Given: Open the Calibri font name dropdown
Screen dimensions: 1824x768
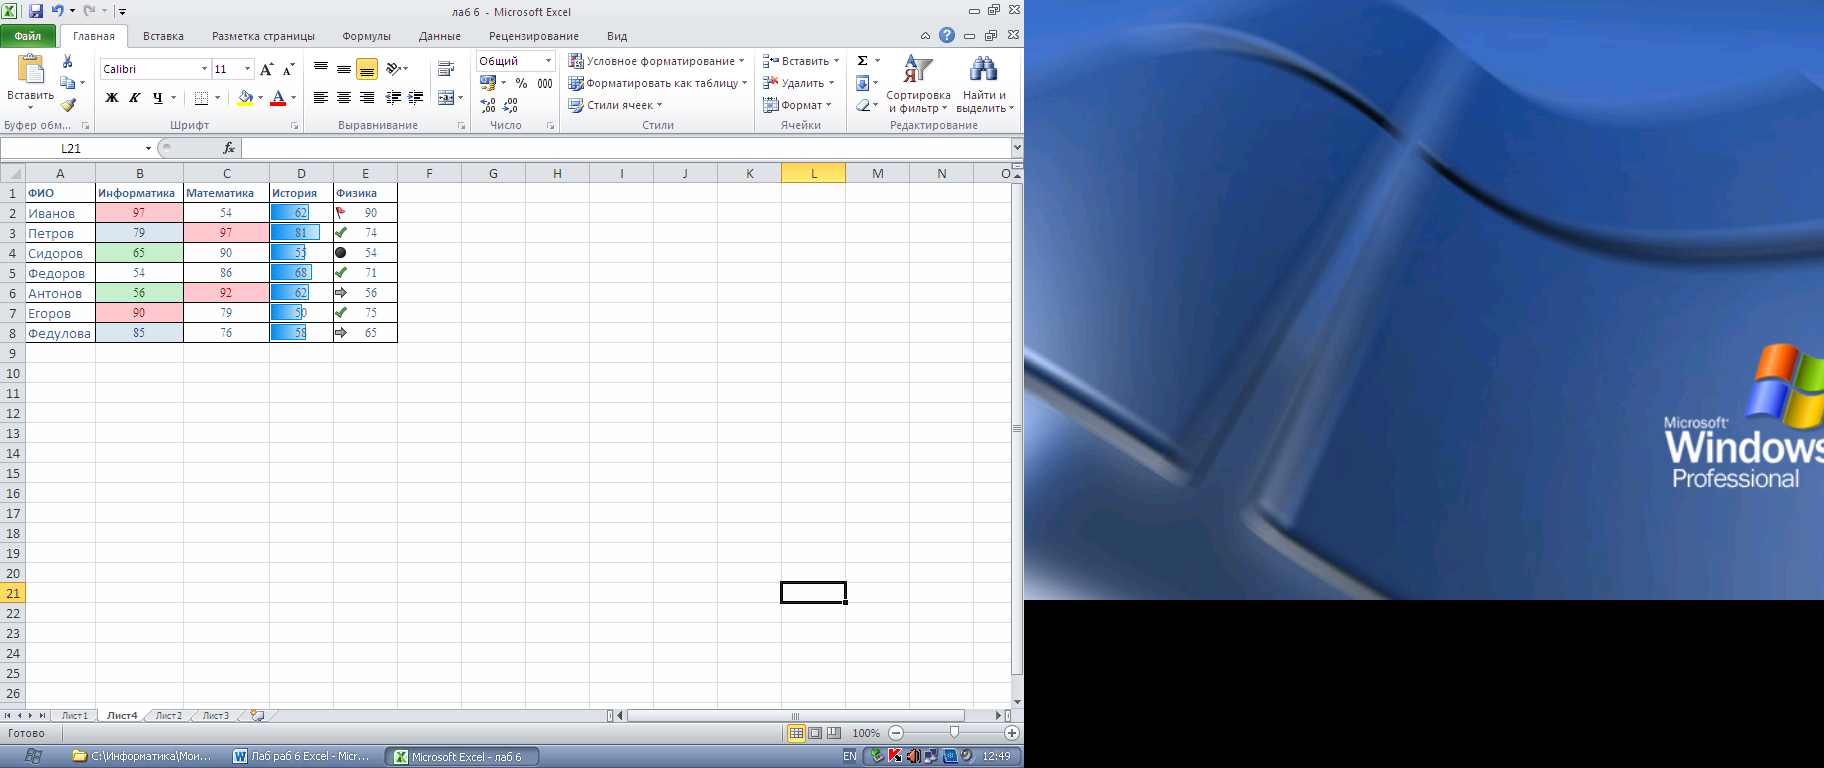Looking at the screenshot, I should (x=204, y=69).
